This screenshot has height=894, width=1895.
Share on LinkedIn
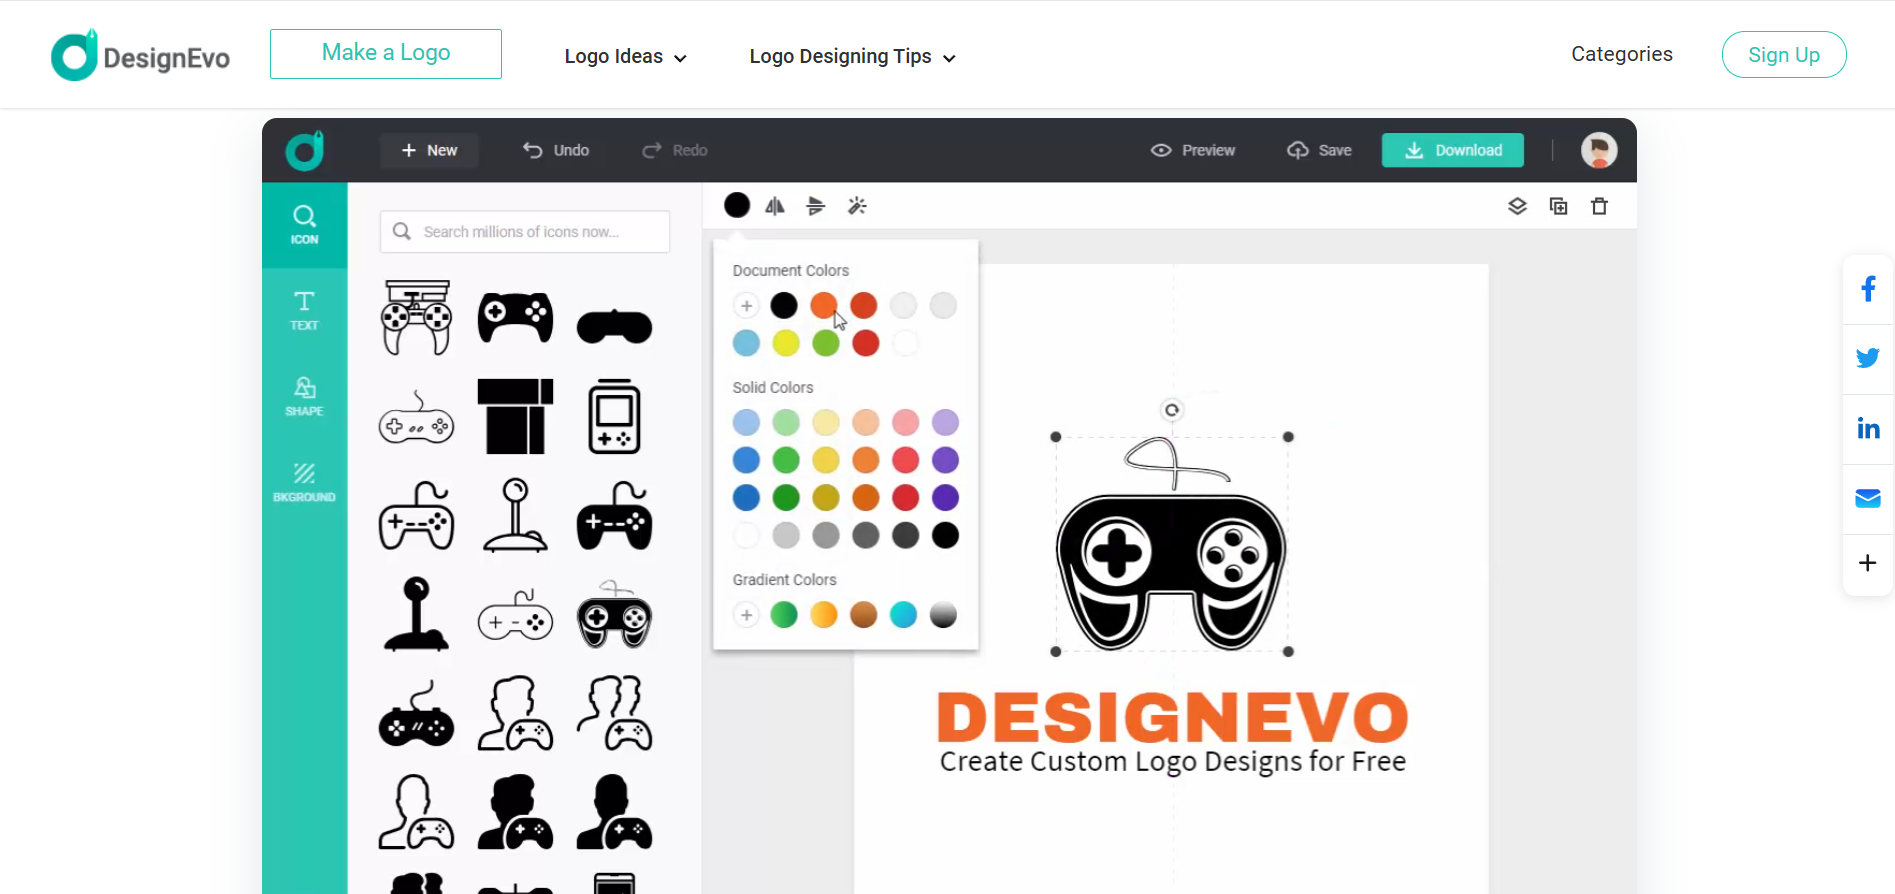click(x=1868, y=428)
